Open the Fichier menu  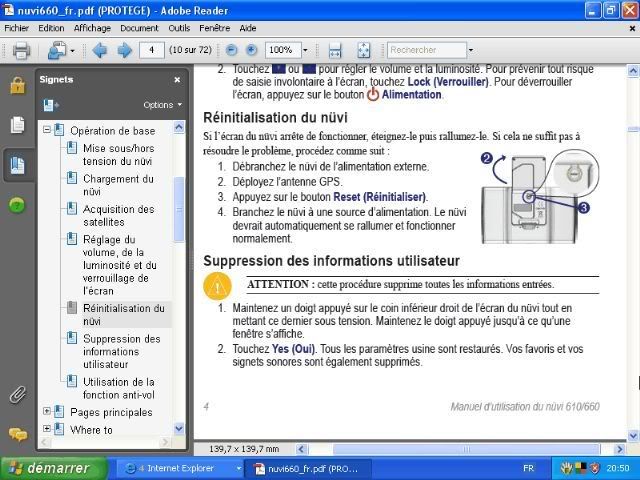(x=16, y=28)
